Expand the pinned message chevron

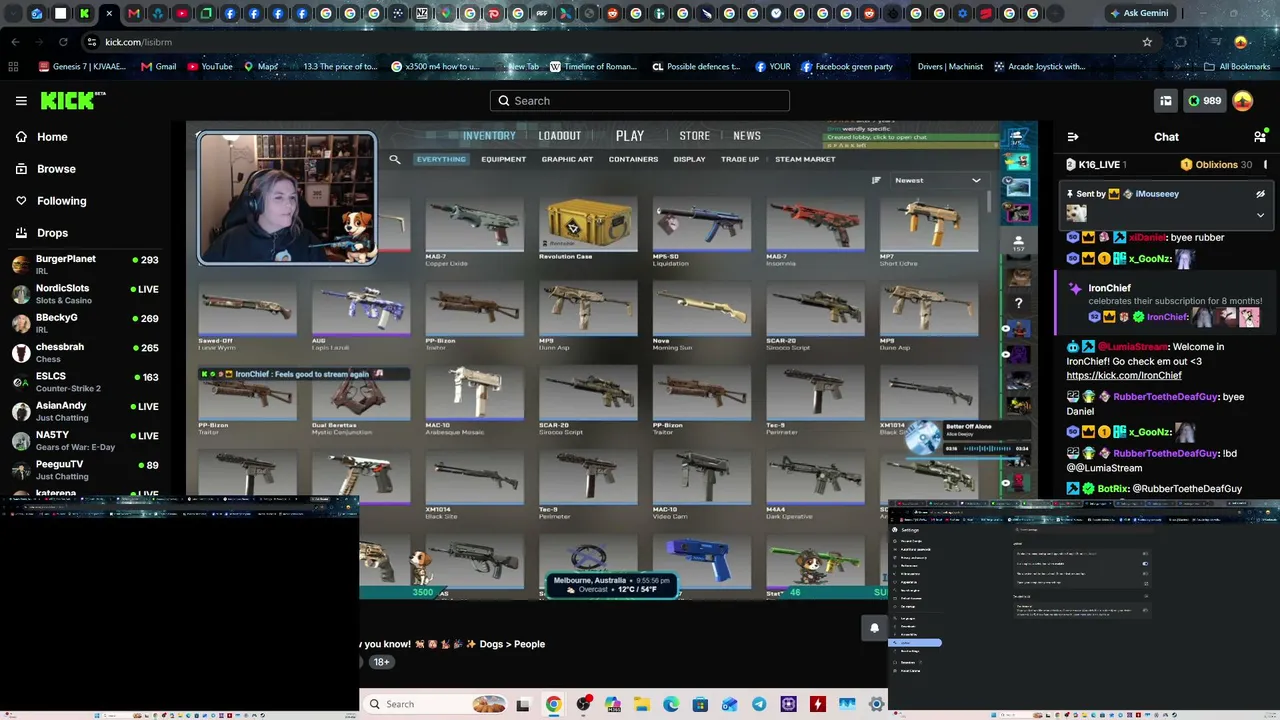coord(1260,215)
